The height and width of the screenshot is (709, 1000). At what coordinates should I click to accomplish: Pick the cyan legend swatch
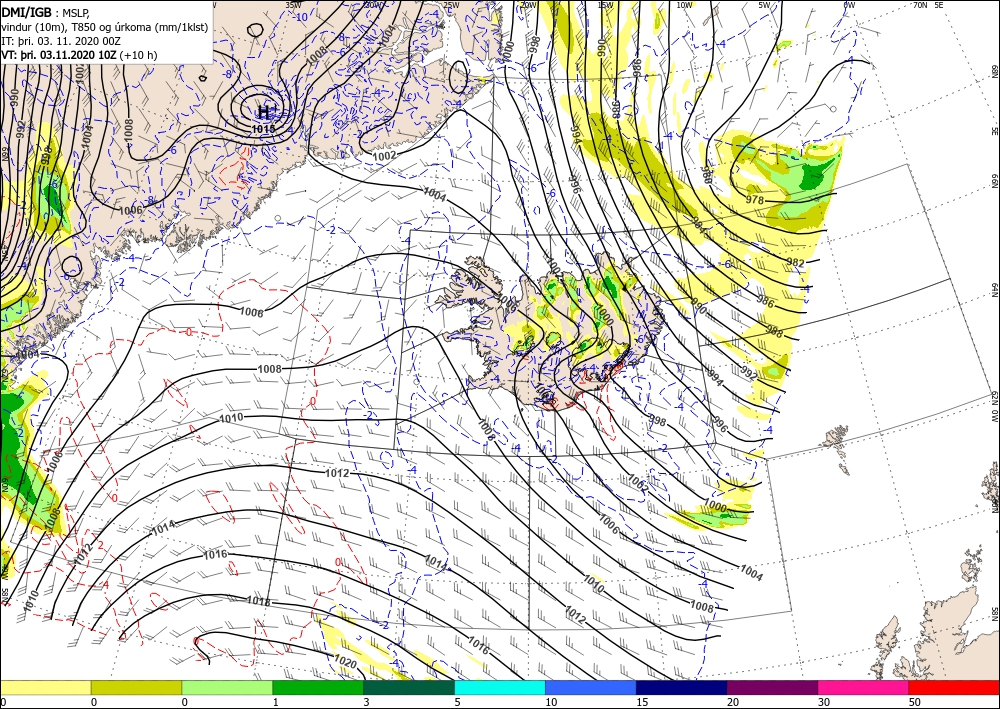coord(500,687)
